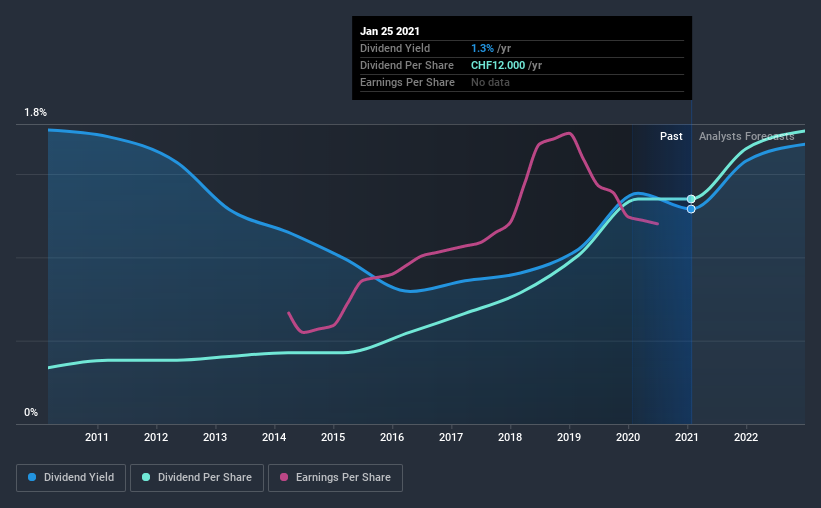This screenshot has width=821, height=508.
Task: Select the 2015 year axis label
Action: [333, 437]
